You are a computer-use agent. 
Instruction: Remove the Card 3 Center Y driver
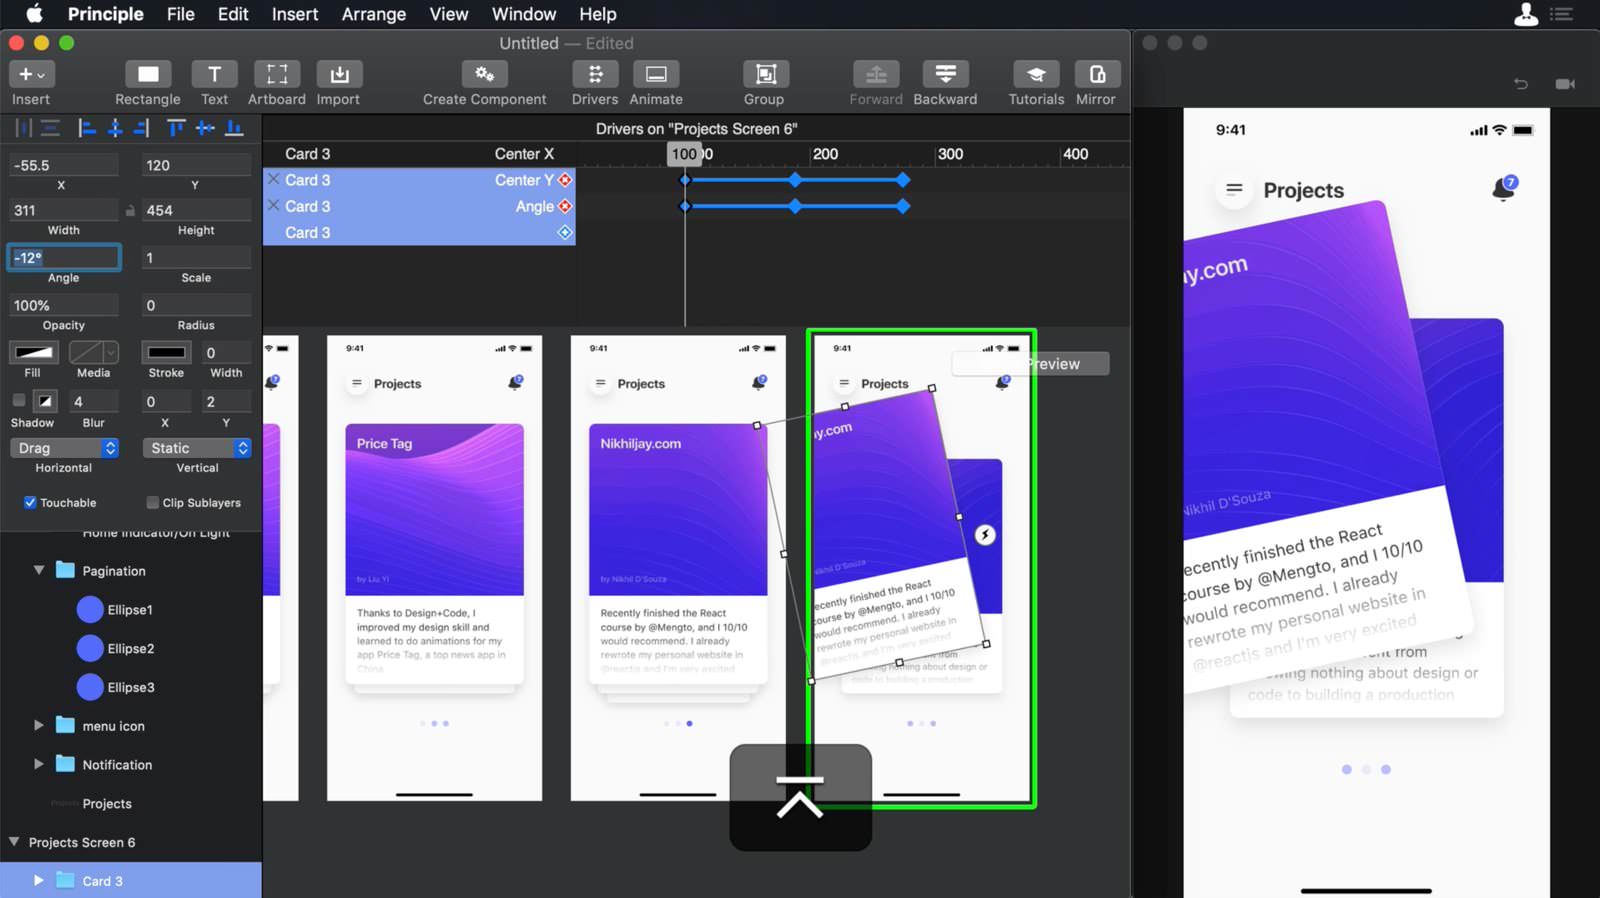[x=273, y=180]
